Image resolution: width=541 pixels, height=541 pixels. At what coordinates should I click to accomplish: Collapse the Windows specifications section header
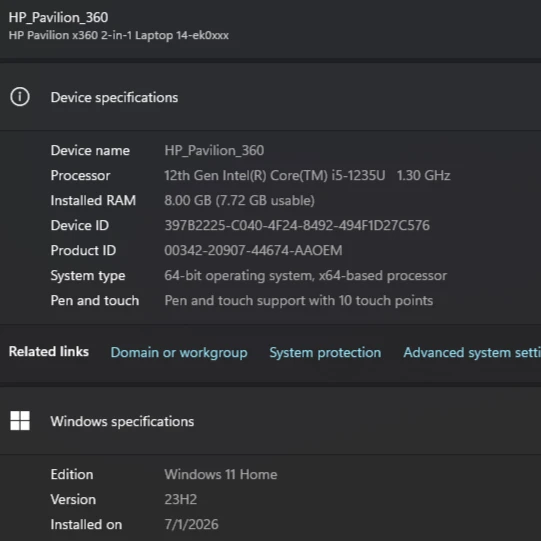(270, 421)
